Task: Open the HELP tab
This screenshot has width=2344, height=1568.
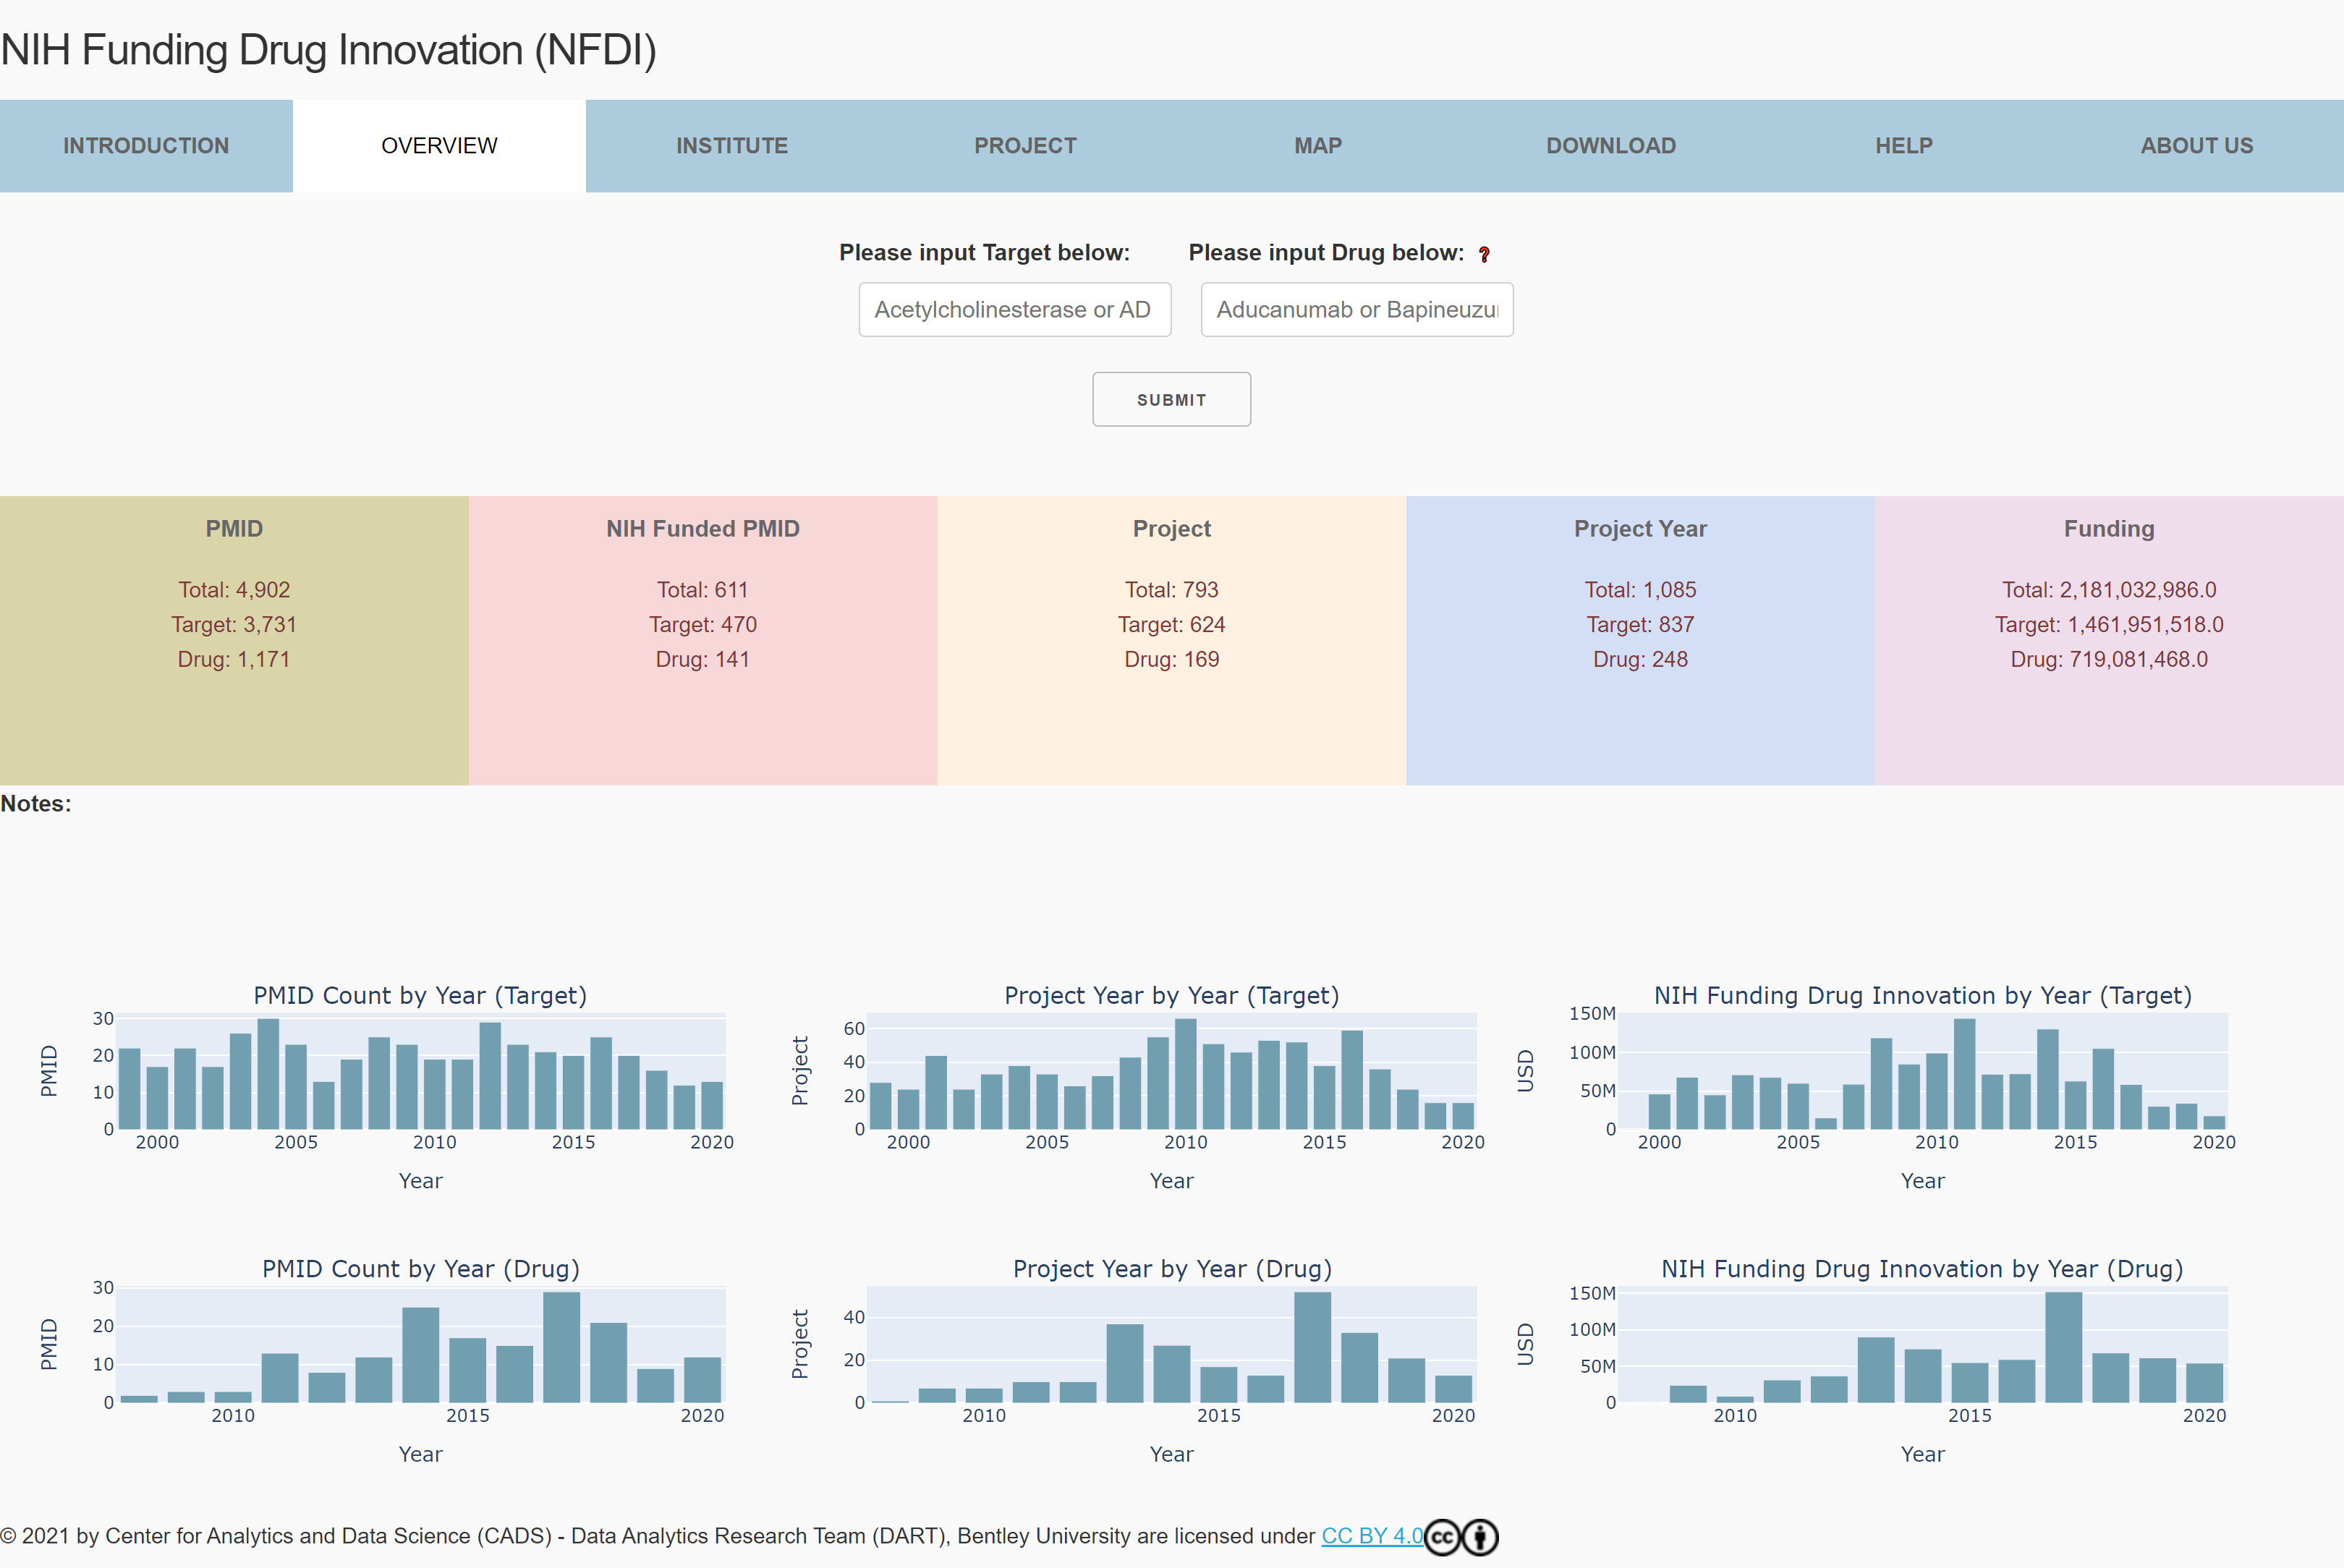Action: click(x=1904, y=145)
